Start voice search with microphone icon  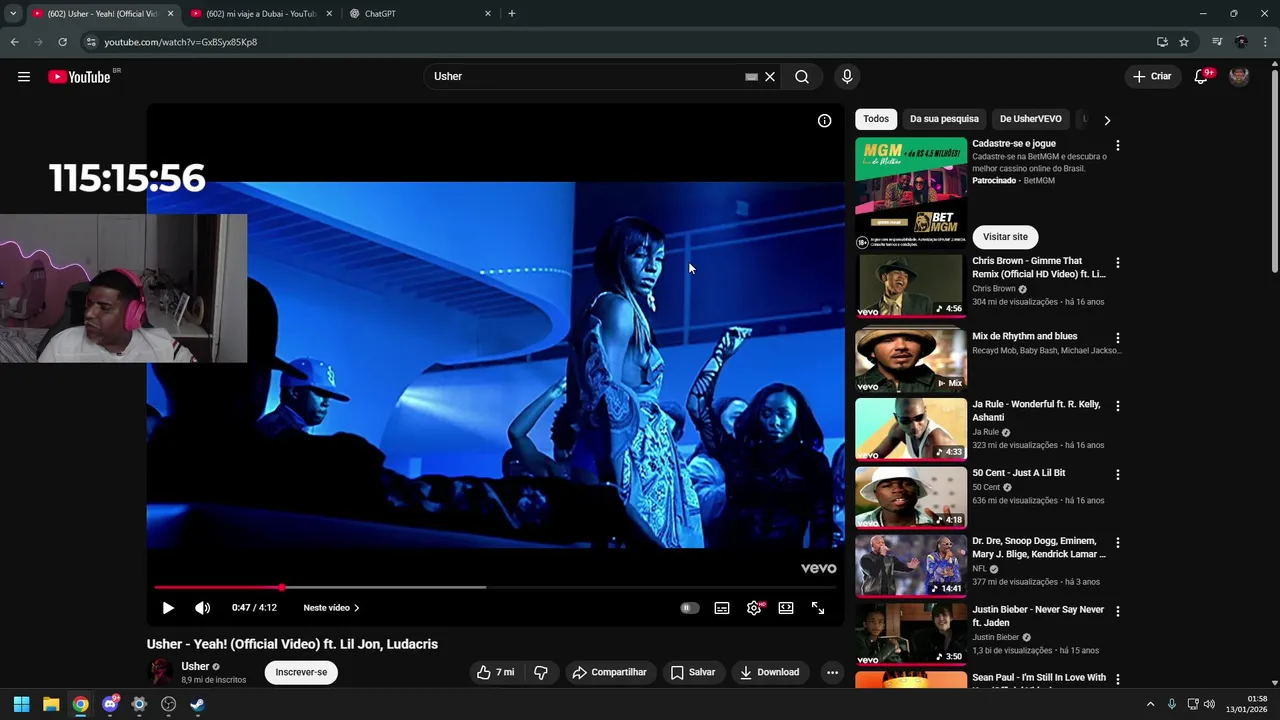[847, 77]
